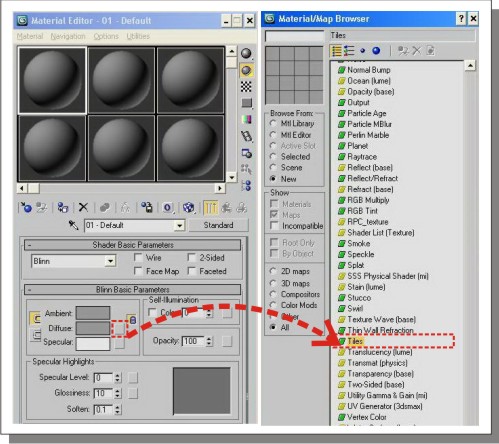The width and height of the screenshot is (499, 444).
Task: Click the Specular Level spinner arrows
Action: [117, 378]
